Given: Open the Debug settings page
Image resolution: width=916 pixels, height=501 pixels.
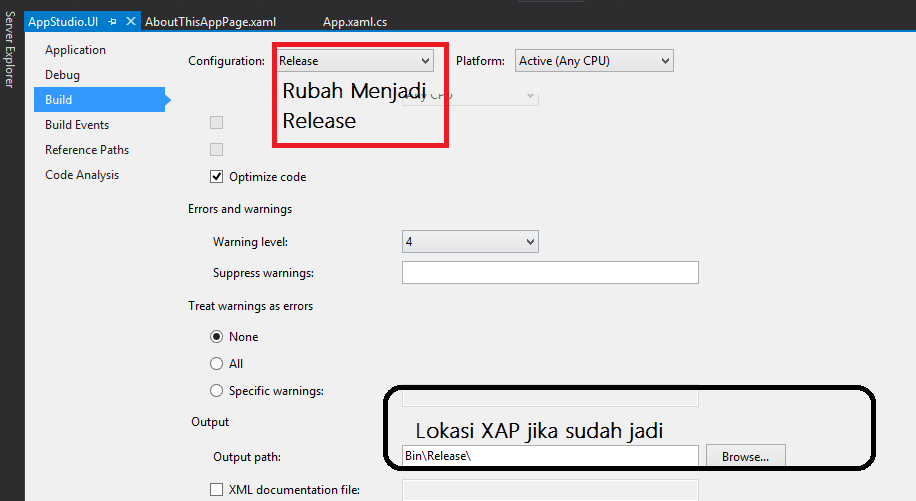Looking at the screenshot, I should [62, 75].
